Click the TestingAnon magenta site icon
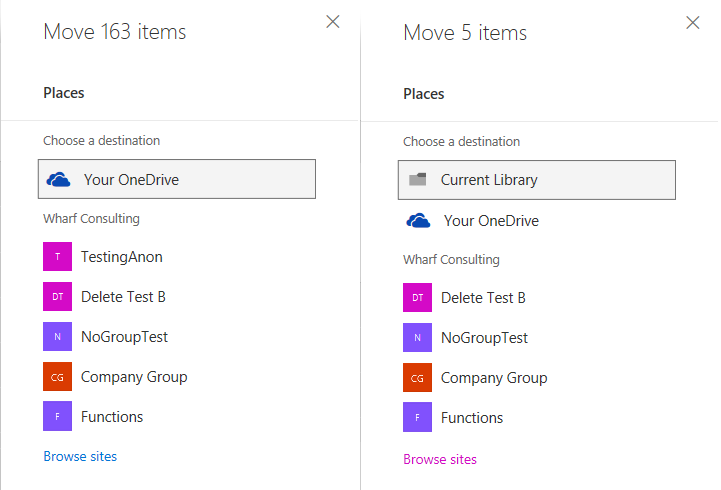 (x=58, y=257)
